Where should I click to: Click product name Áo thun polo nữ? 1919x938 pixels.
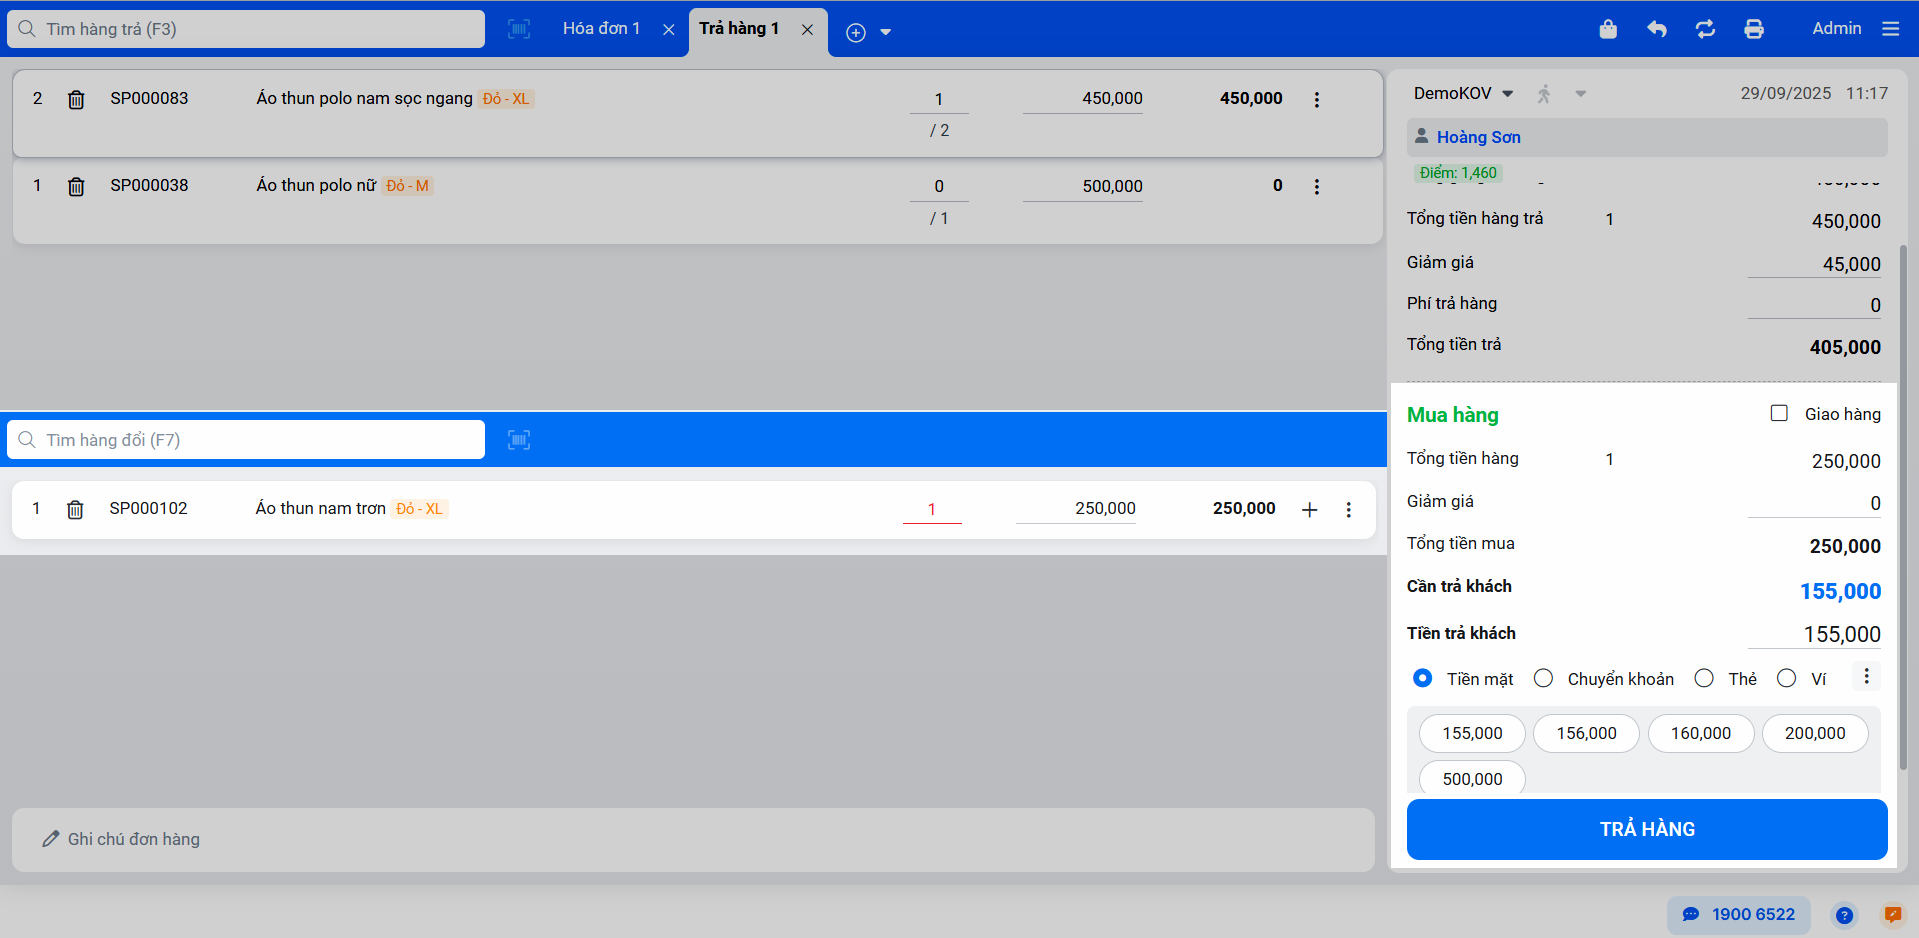316,185
